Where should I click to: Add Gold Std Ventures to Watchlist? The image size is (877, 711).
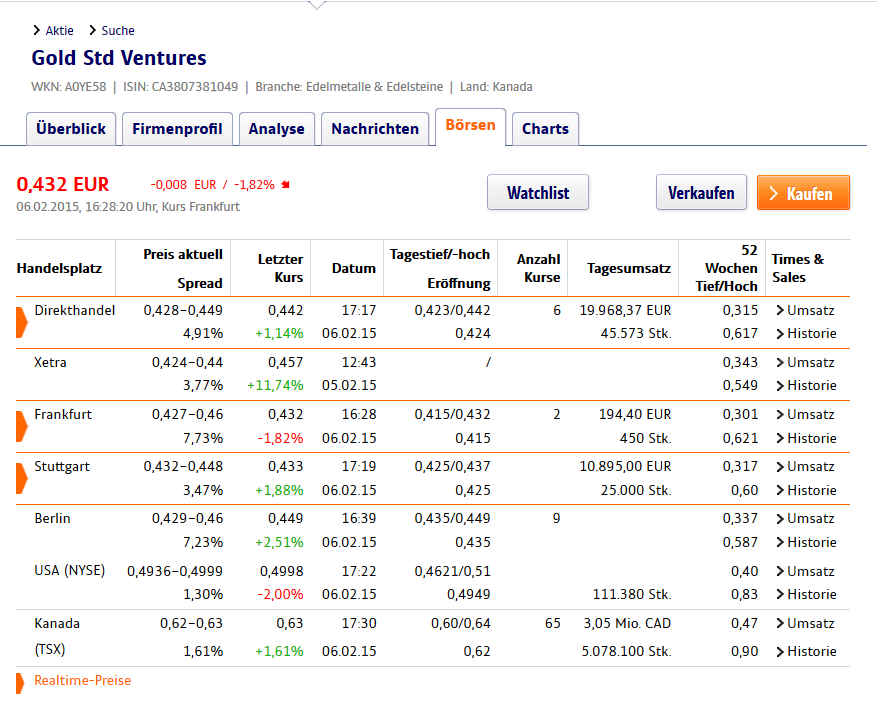[538, 192]
